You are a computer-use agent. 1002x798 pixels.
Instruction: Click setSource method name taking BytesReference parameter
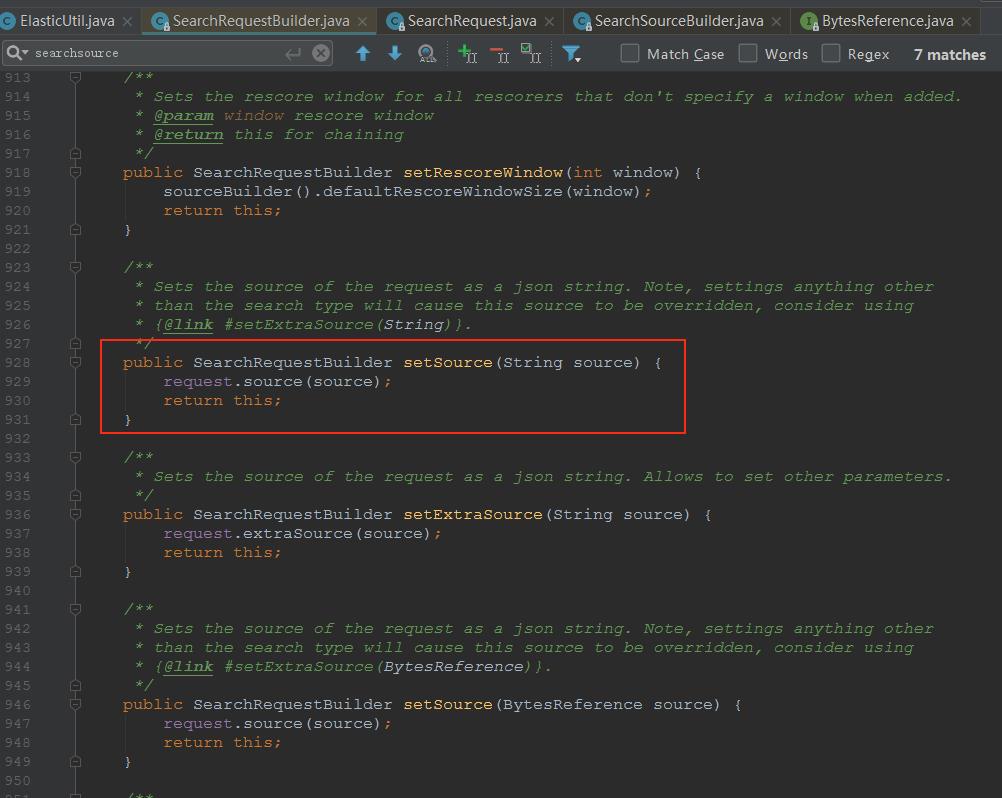pos(448,705)
